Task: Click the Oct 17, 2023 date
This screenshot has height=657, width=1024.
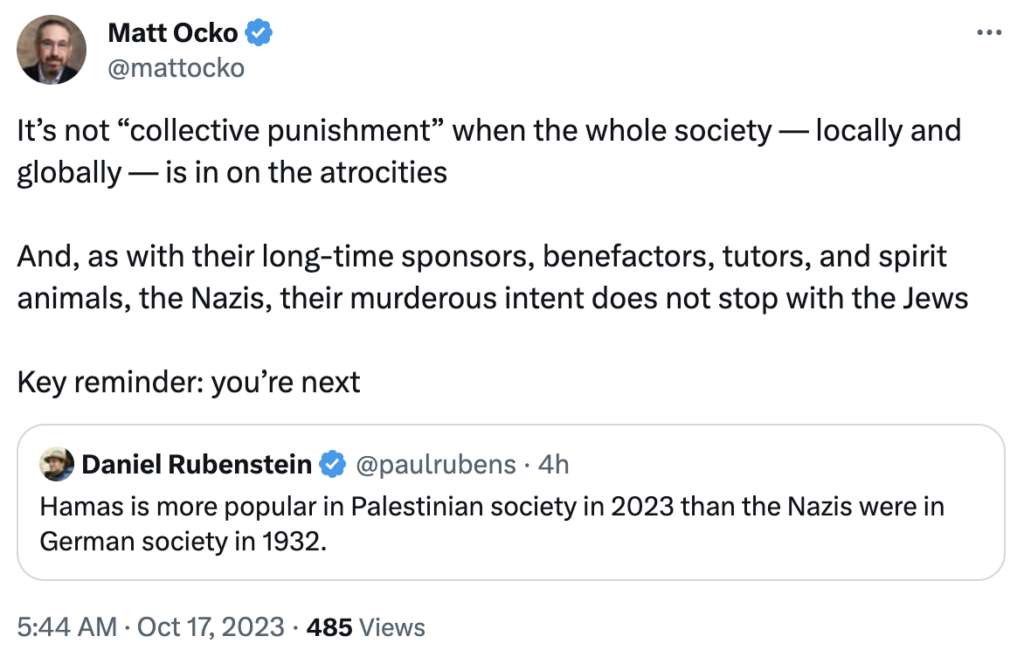Action: point(209,627)
